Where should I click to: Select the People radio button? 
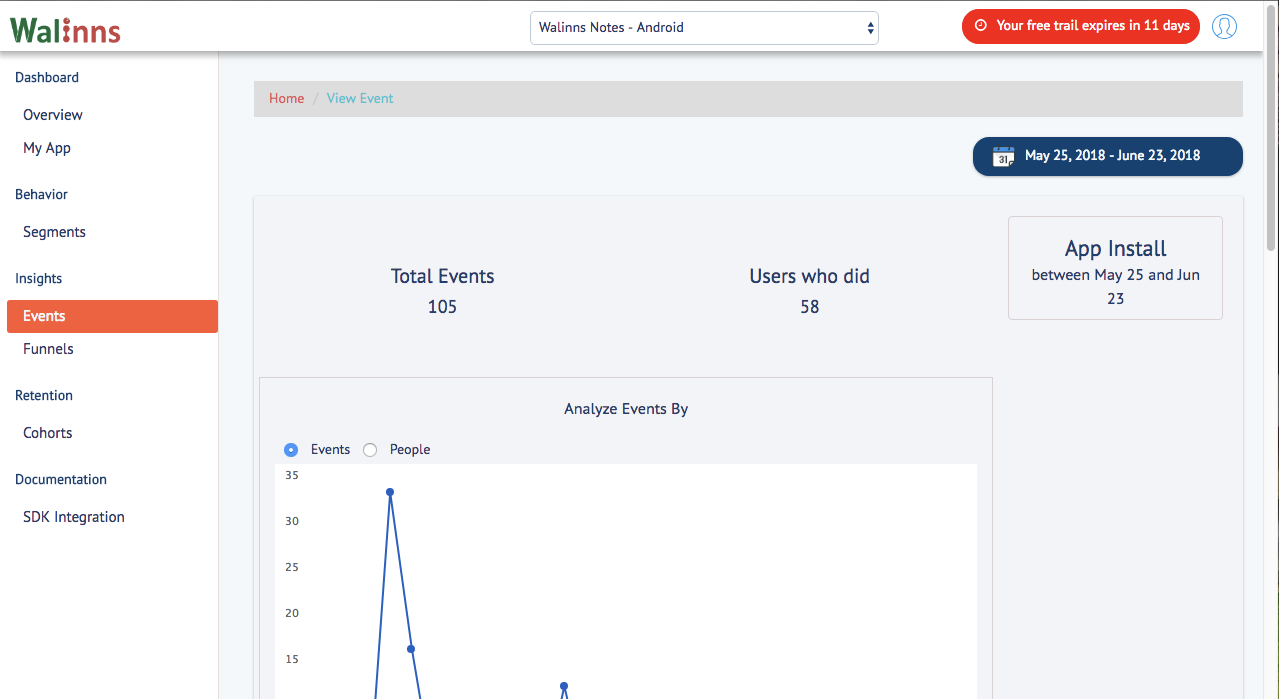click(x=370, y=450)
